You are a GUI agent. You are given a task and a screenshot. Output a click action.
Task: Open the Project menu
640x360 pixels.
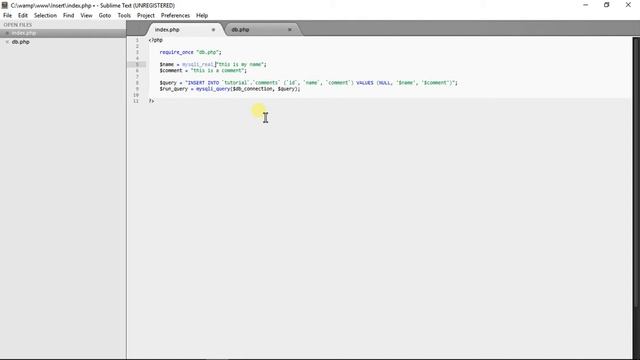point(146,16)
